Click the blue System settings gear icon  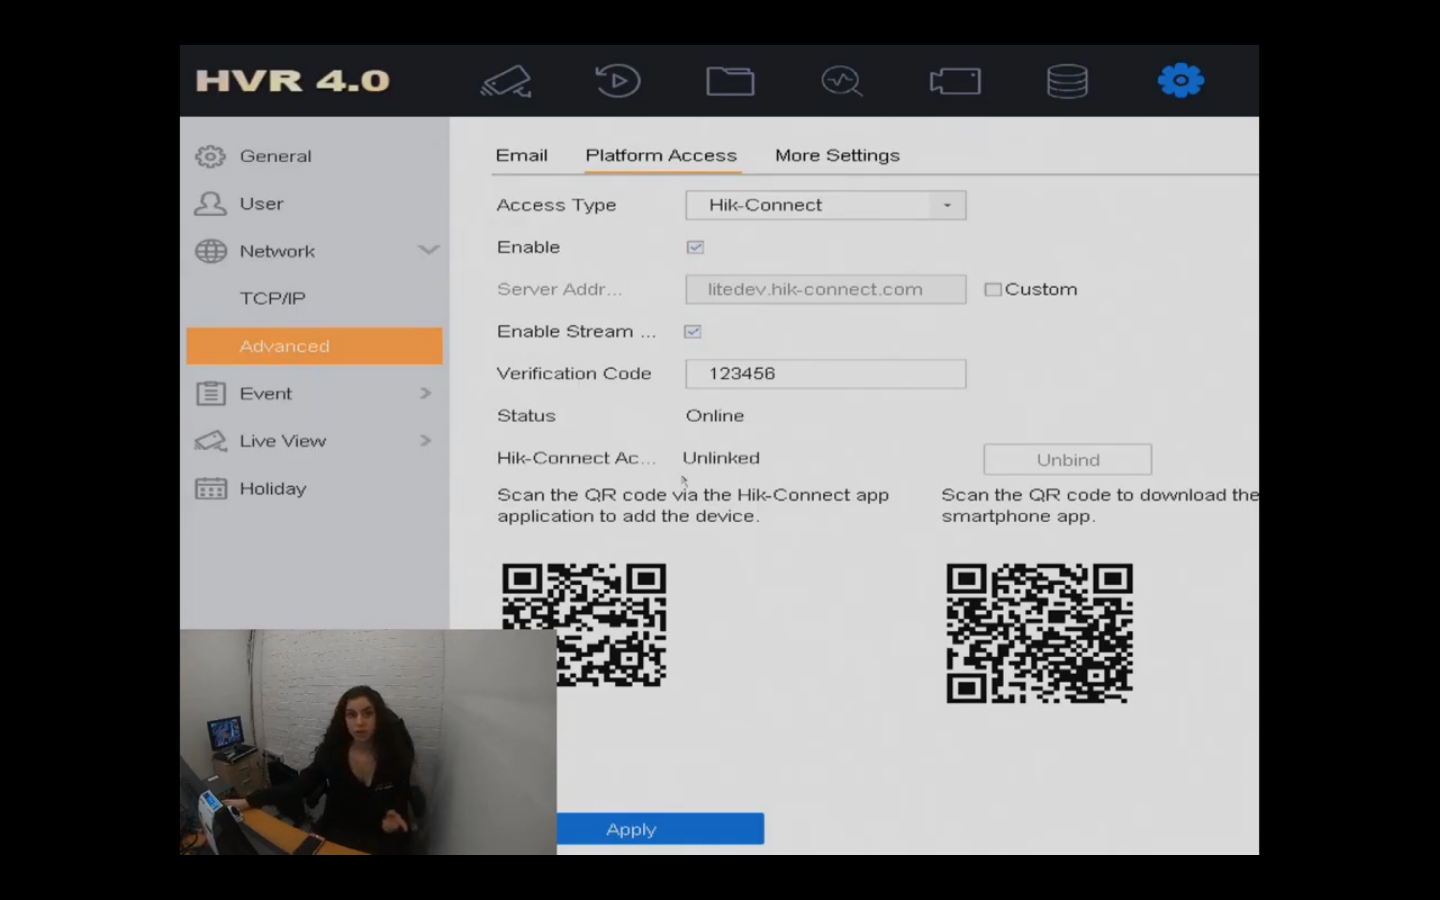(1181, 81)
